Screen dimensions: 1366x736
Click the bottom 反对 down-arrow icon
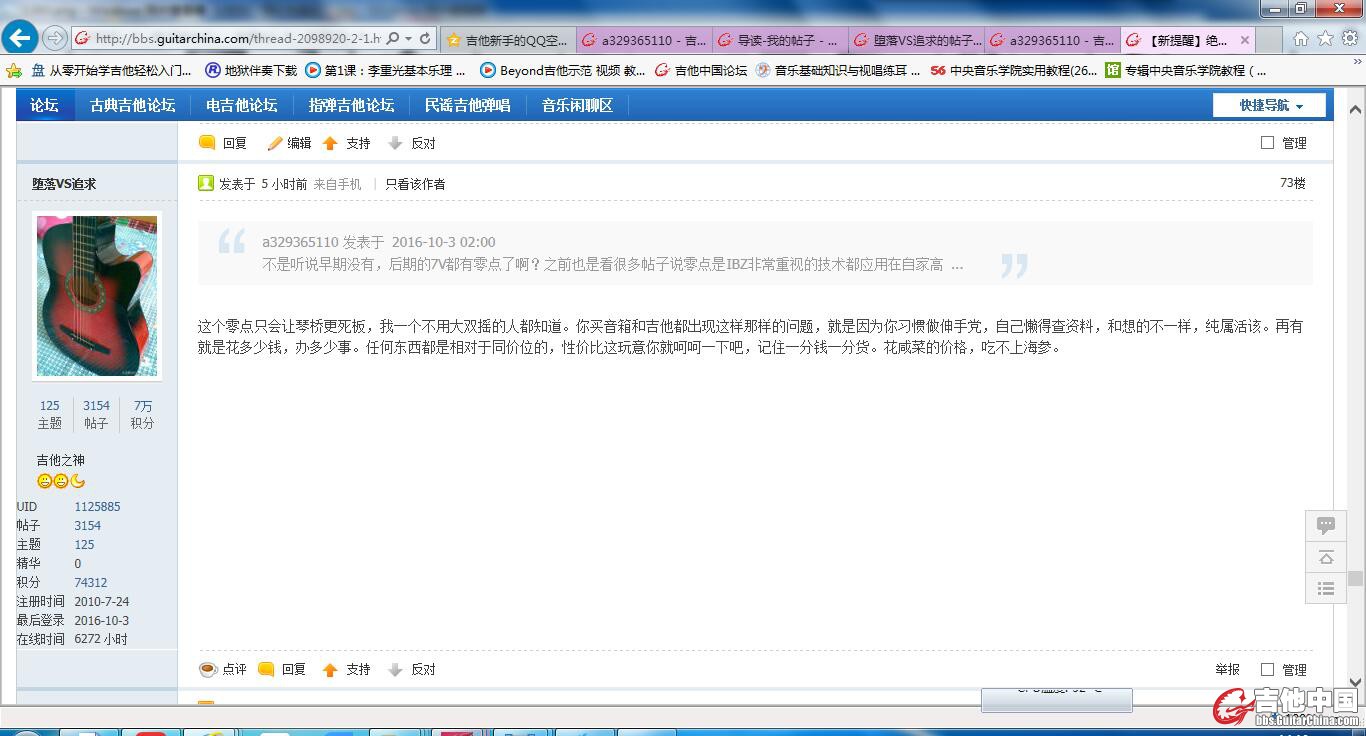click(x=395, y=670)
